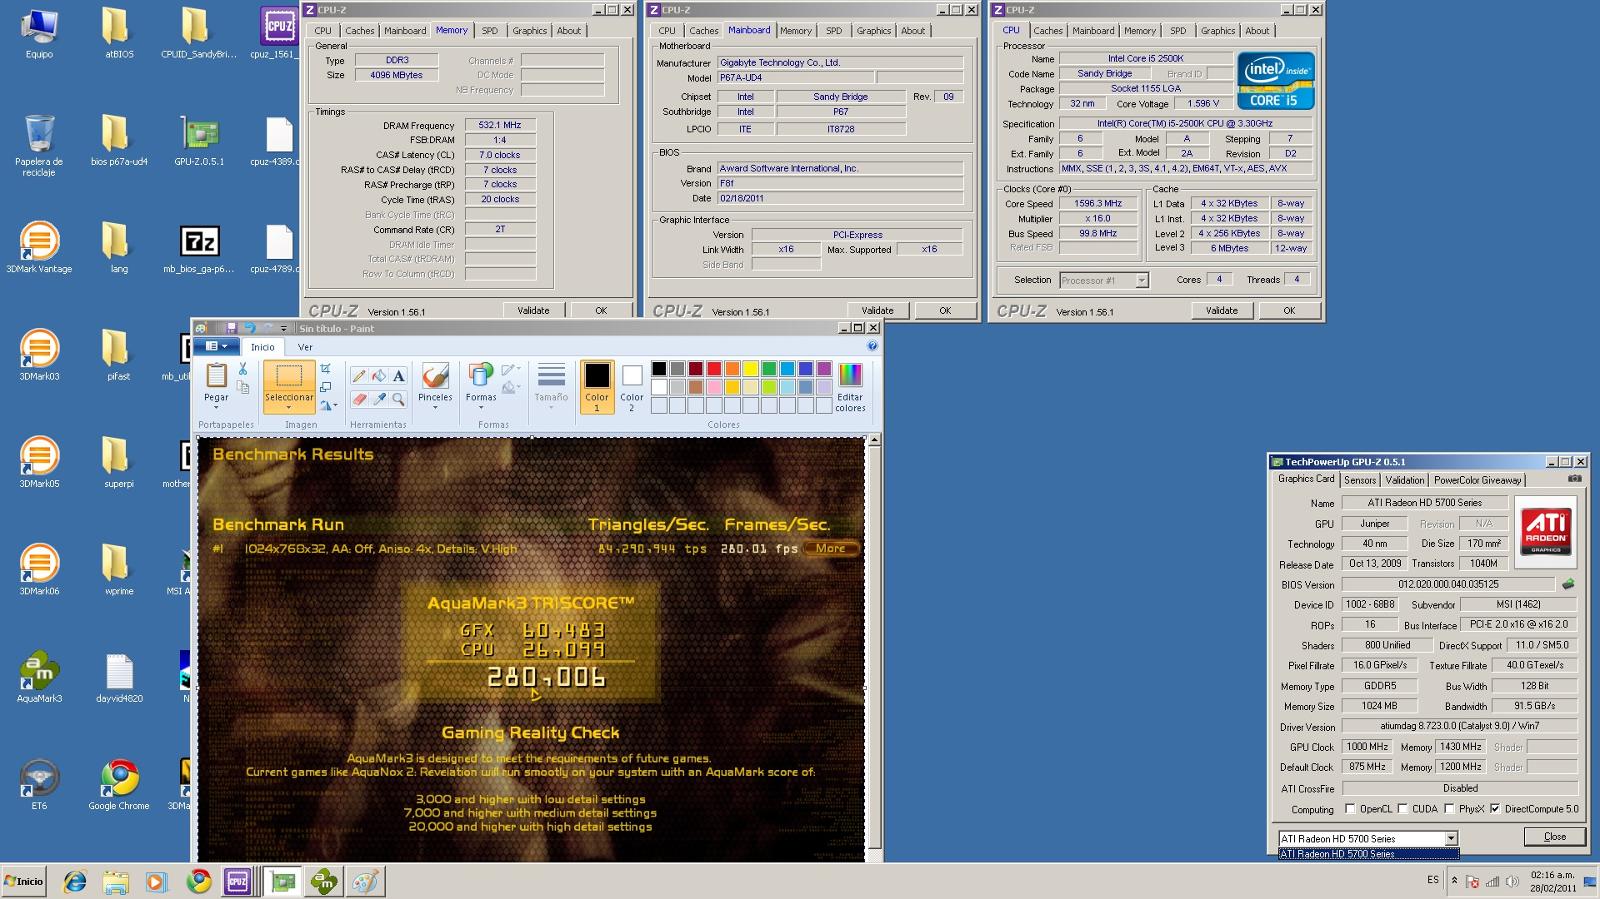The height and width of the screenshot is (899, 1600).
Task: Click the Cut scissors icon in Paint
Action: tap(243, 369)
